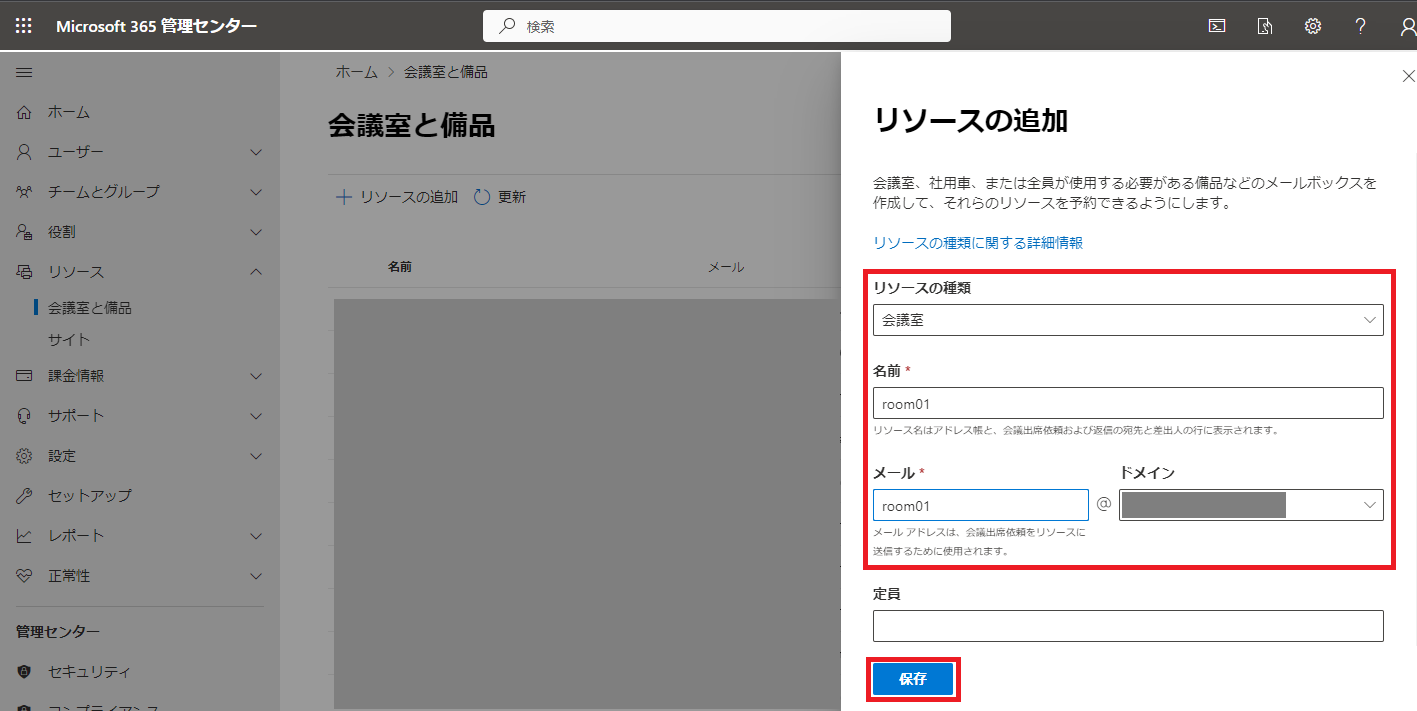Click 会議室と備品 breadcrumb
This screenshot has height=711, width=1417.
pyautogui.click(x=446, y=72)
